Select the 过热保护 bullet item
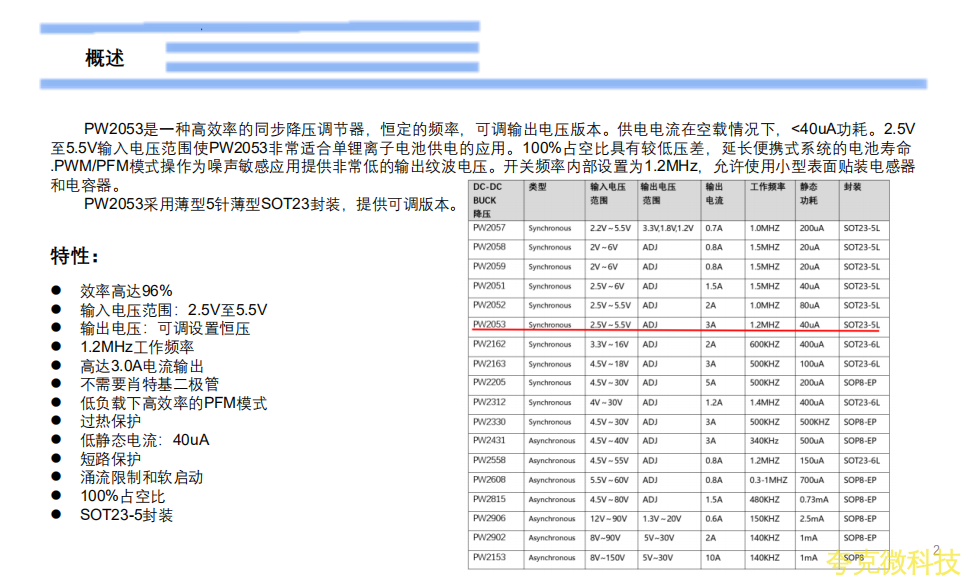 [x=111, y=421]
